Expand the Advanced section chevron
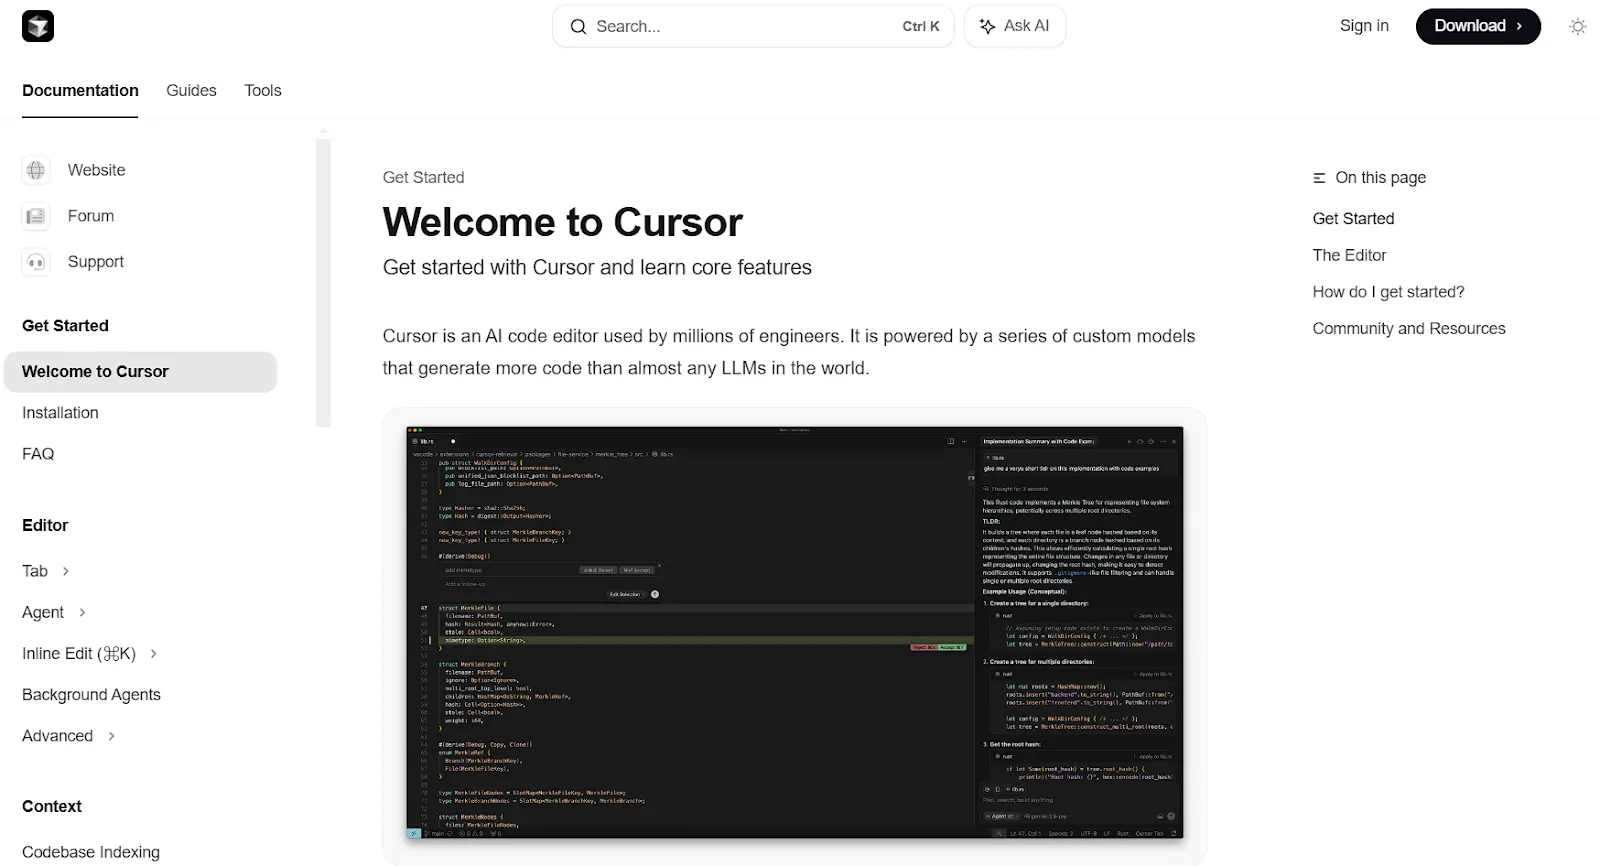The height and width of the screenshot is (866, 1600). pyautogui.click(x=111, y=736)
